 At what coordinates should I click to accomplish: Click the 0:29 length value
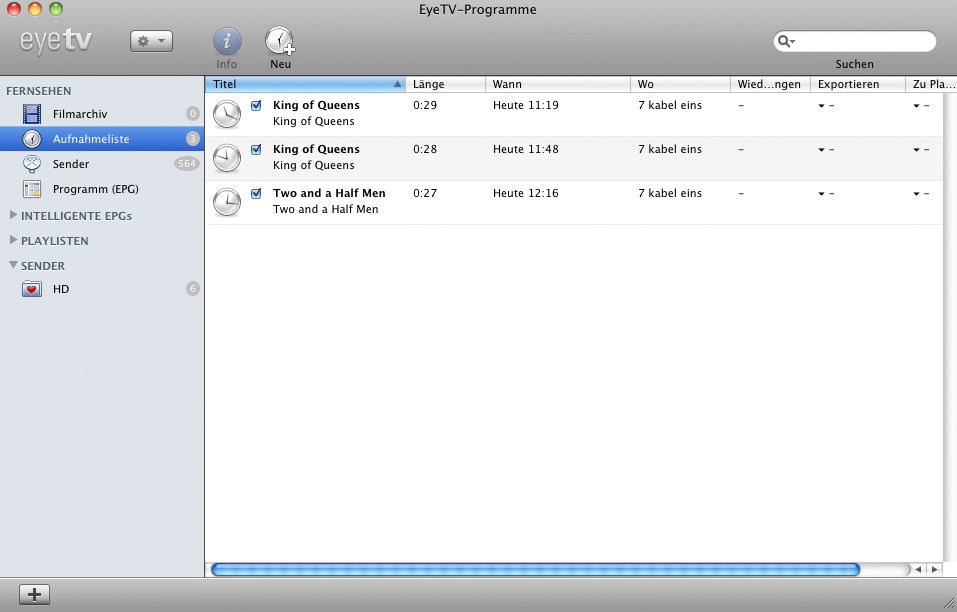pos(425,105)
